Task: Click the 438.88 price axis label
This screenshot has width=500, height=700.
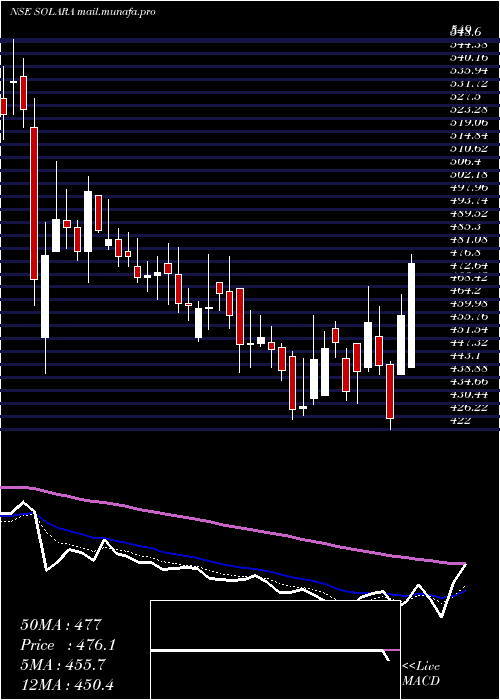Action: 469,368
